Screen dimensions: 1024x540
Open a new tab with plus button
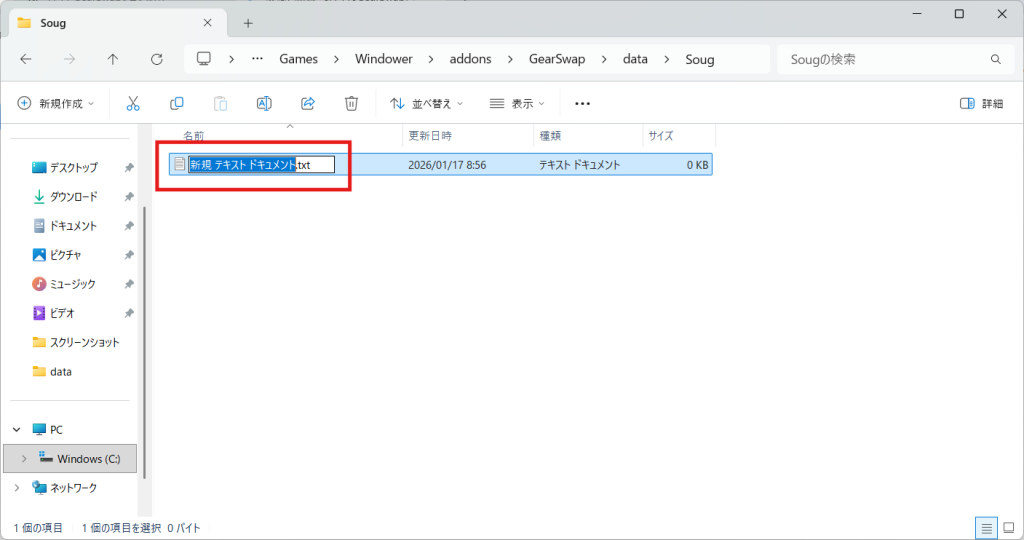tap(248, 23)
